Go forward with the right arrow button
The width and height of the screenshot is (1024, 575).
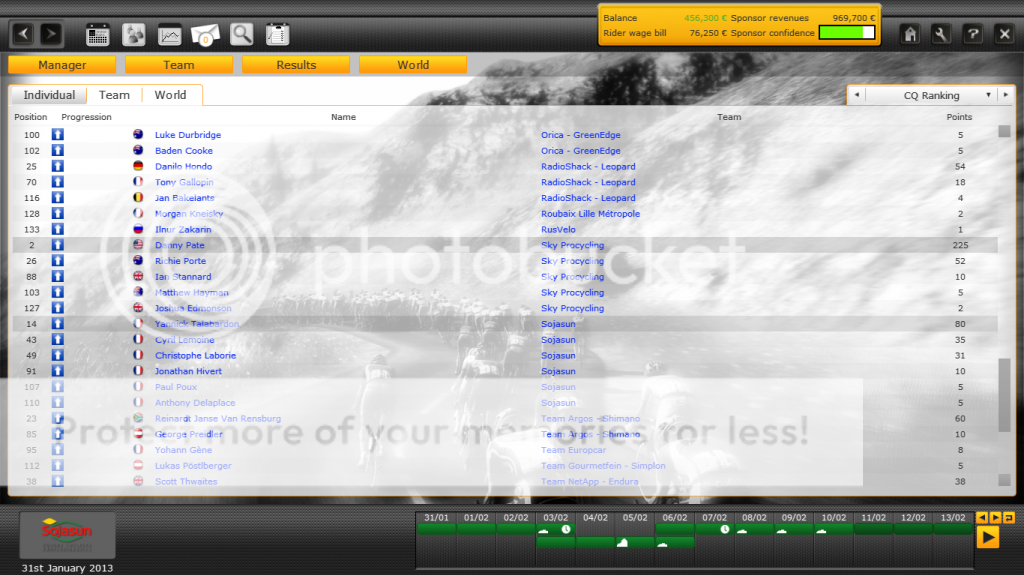[x=51, y=34]
